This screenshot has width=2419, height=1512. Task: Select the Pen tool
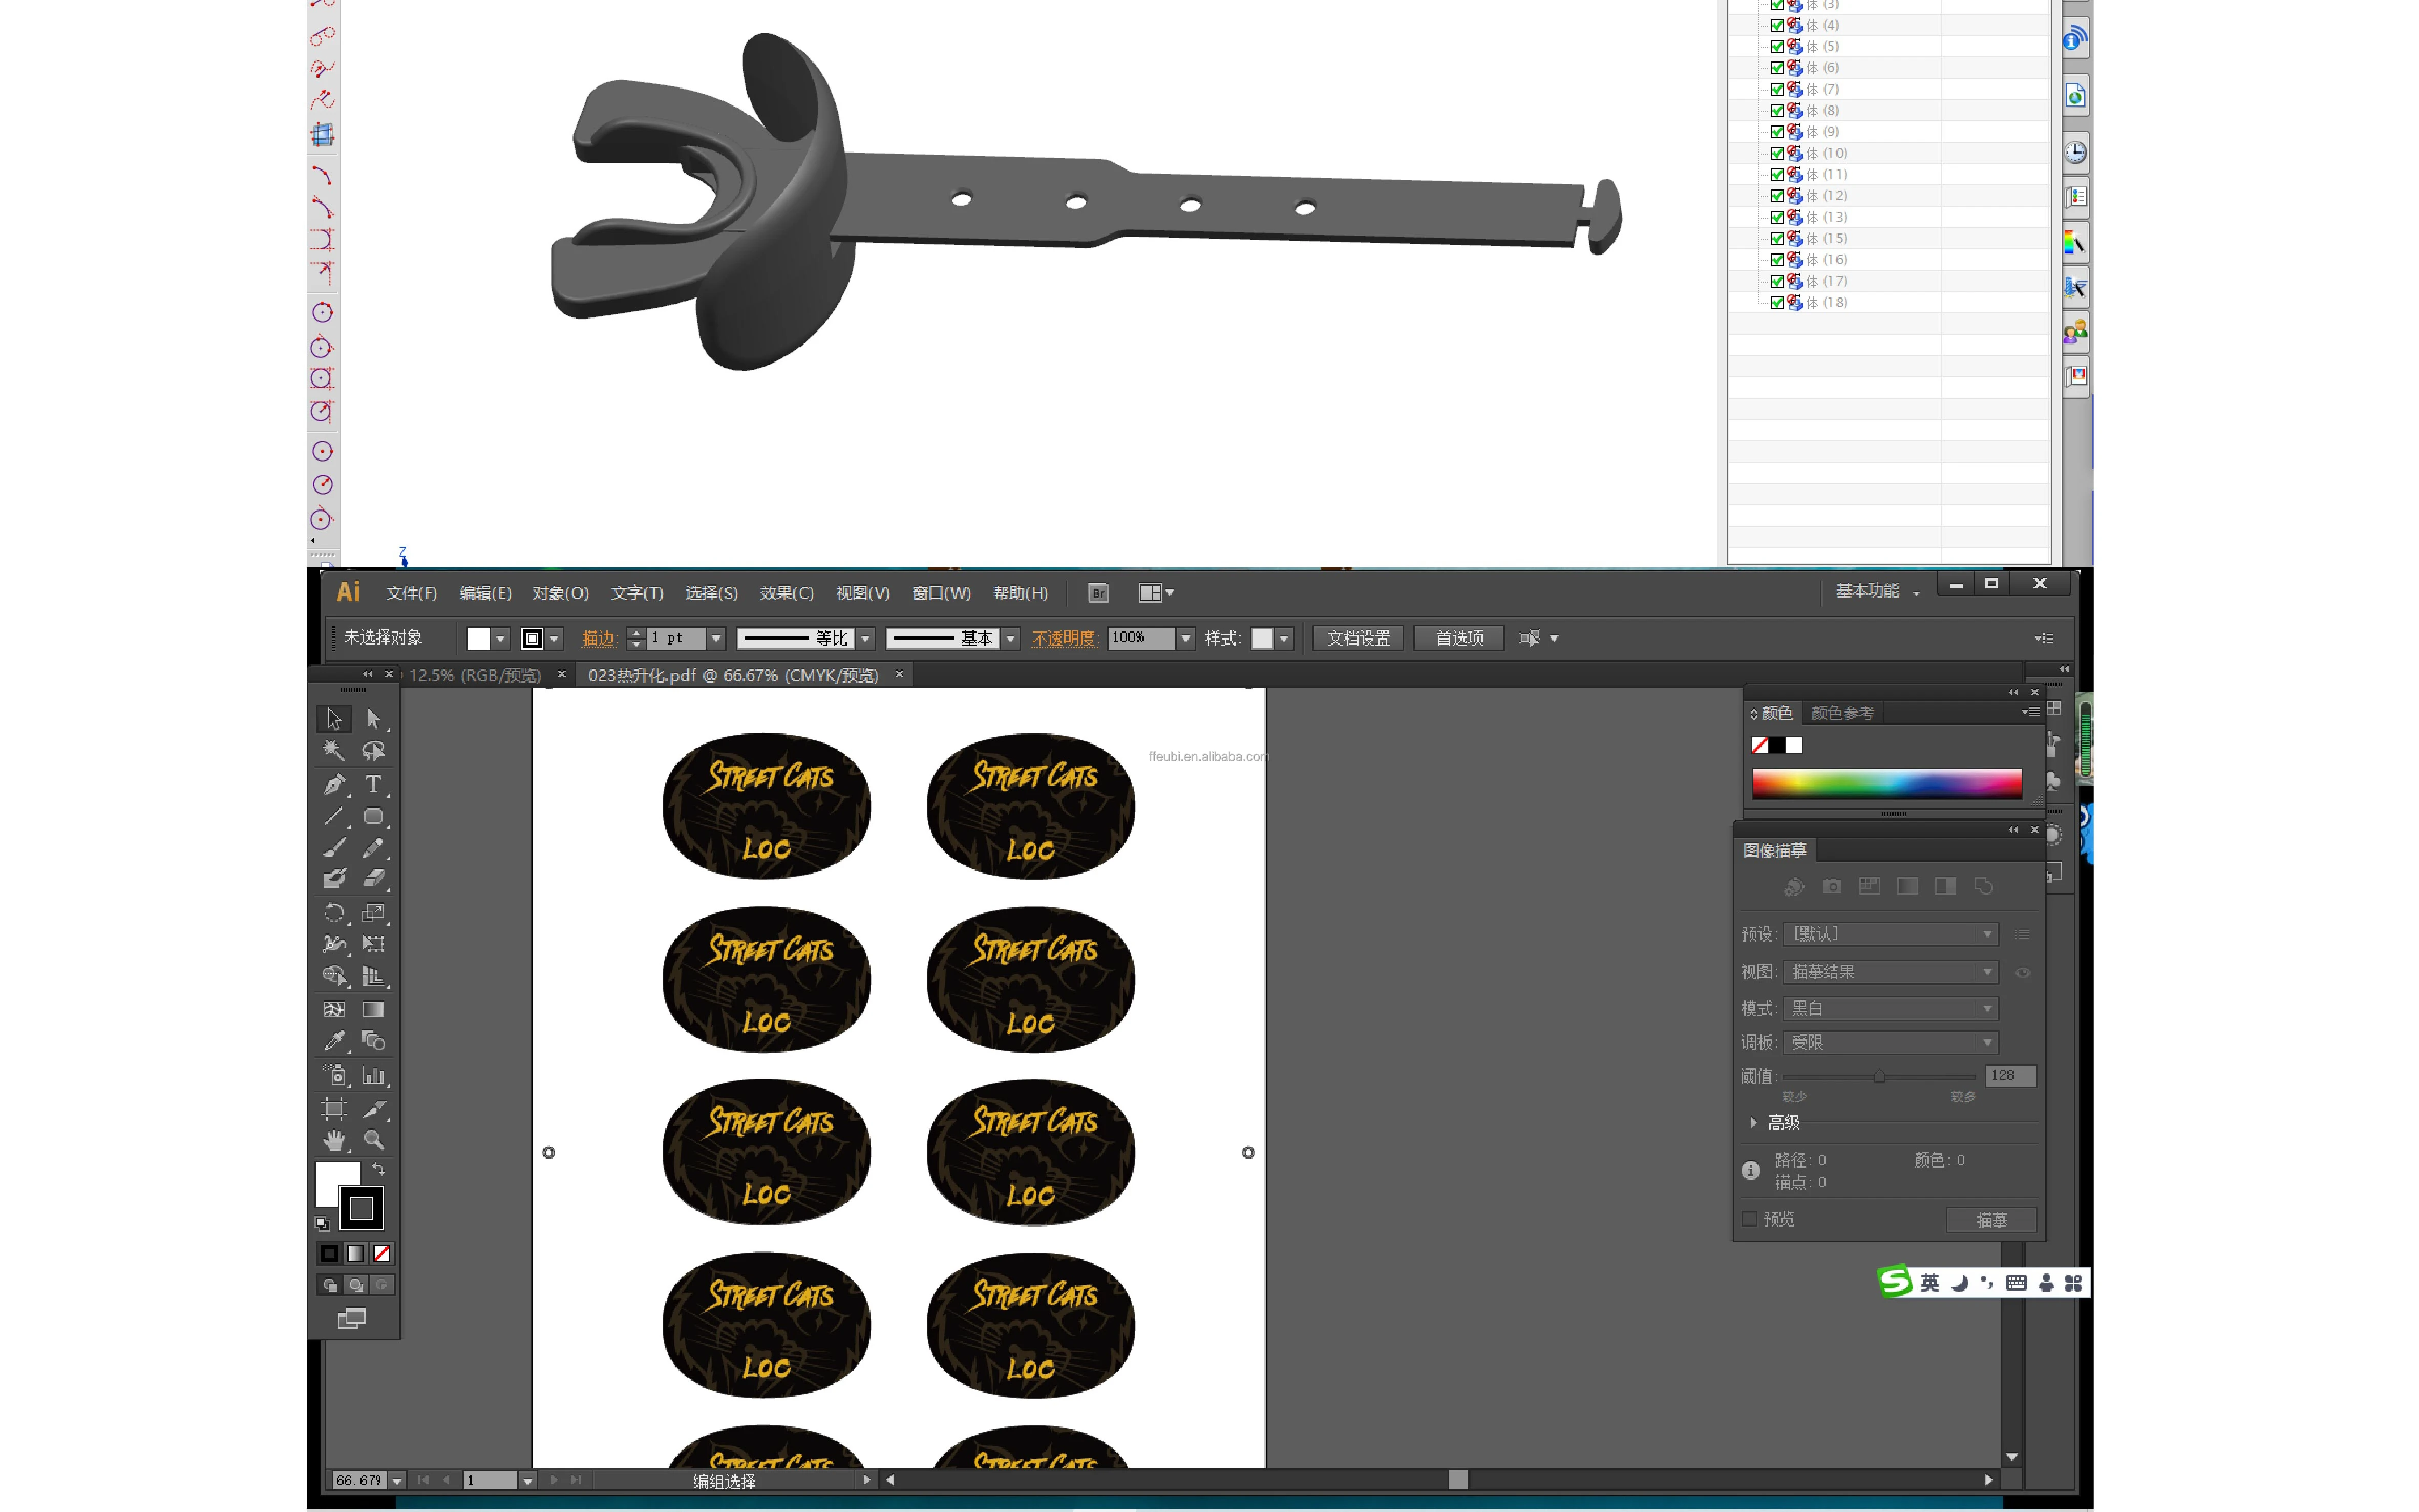coord(334,784)
